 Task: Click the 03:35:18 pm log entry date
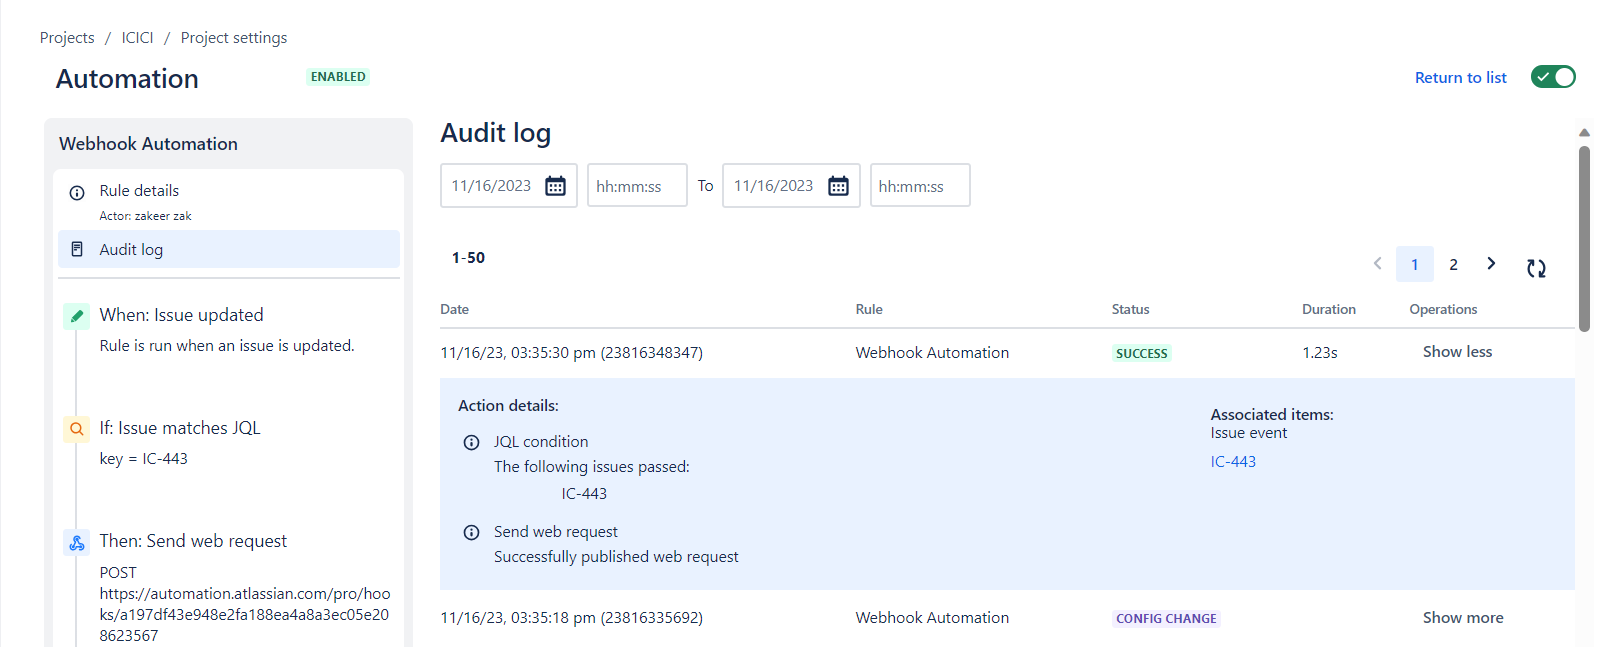point(571,618)
